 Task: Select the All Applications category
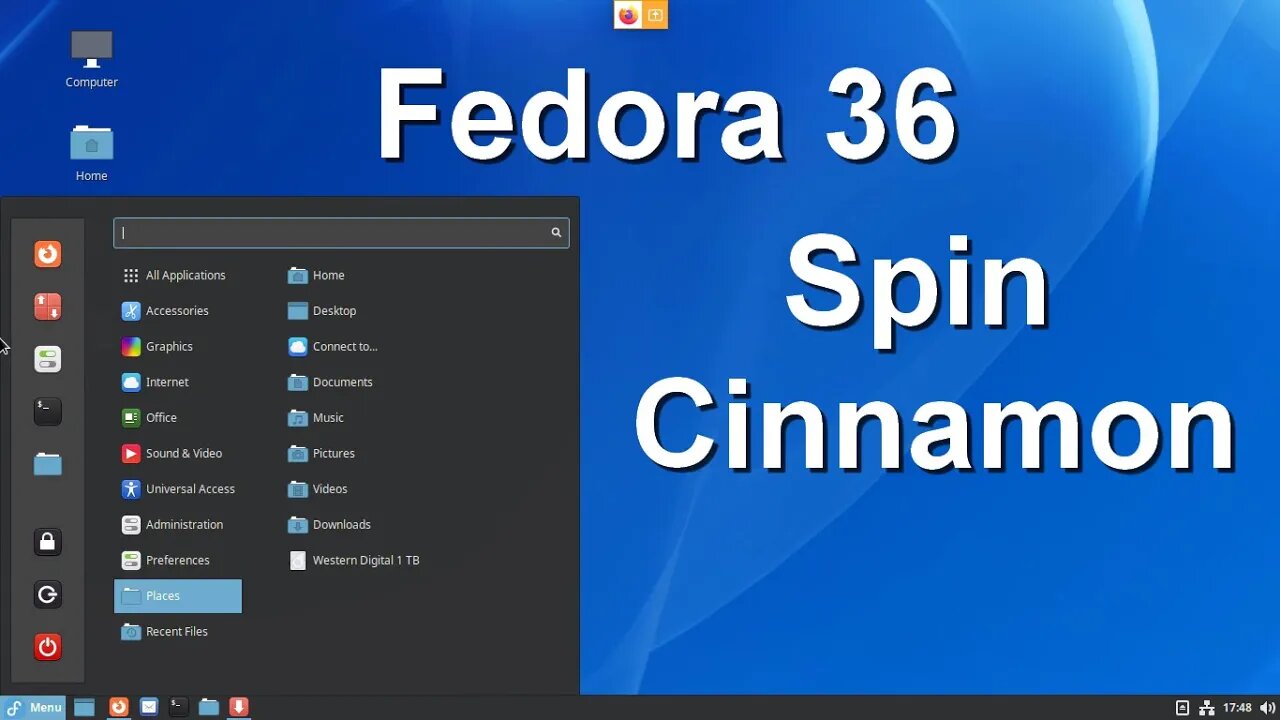(x=177, y=275)
